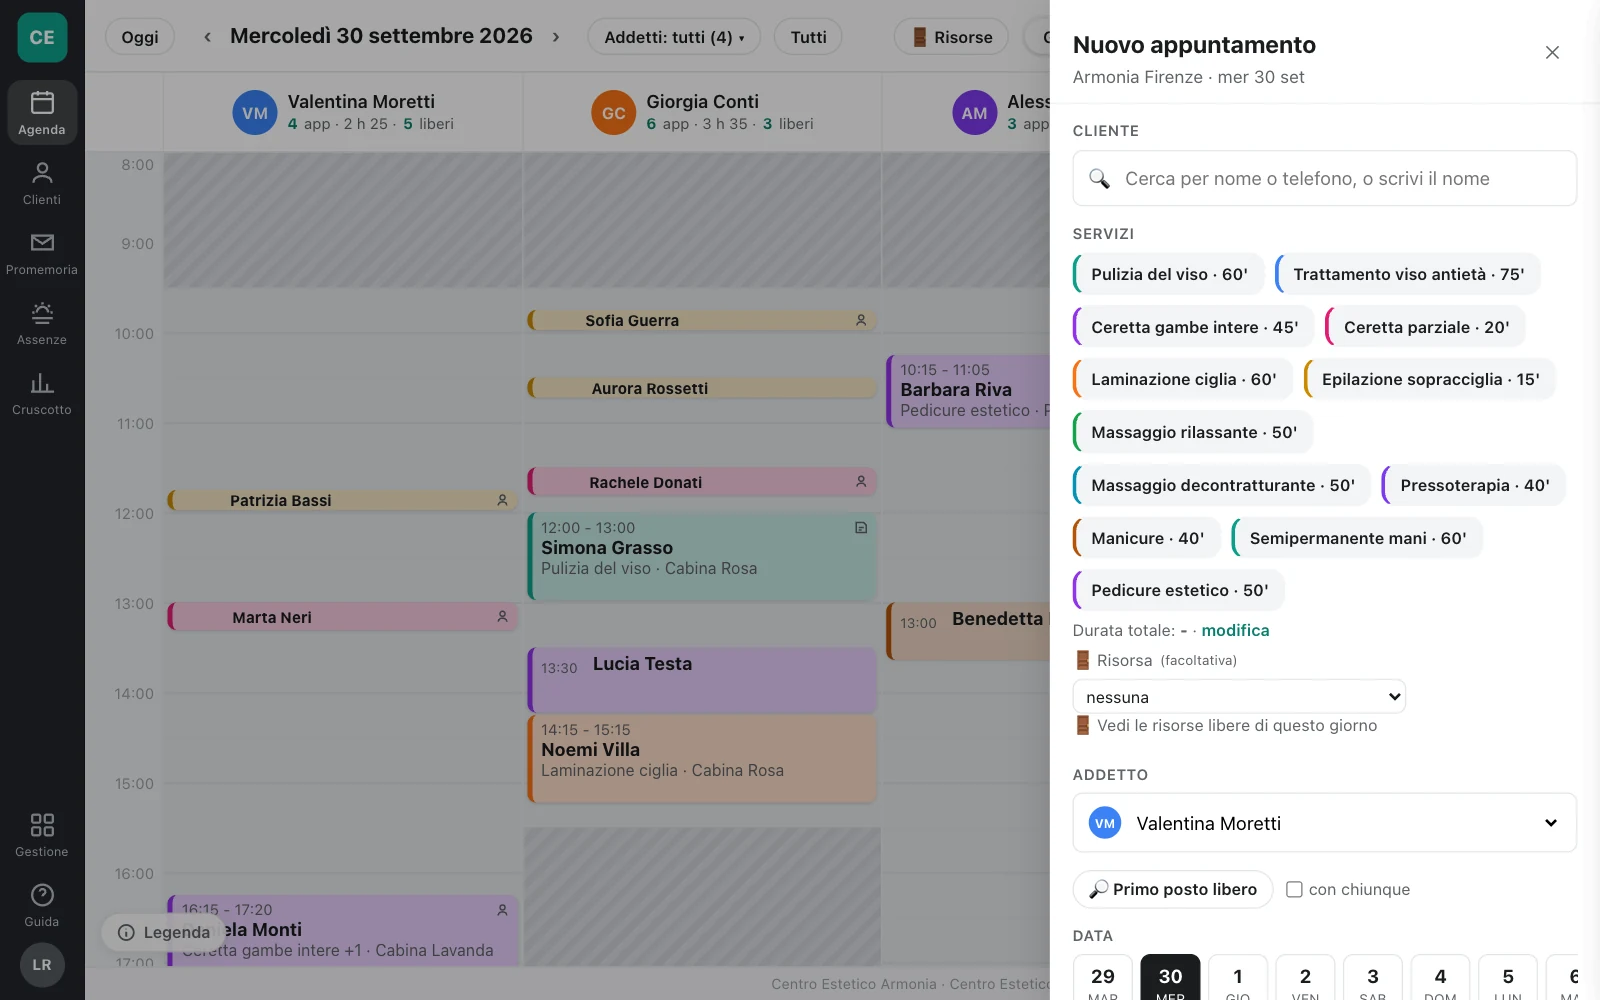Viewport: 1600px width, 1000px height.
Task: Open the Guida help icon
Action: [42, 905]
